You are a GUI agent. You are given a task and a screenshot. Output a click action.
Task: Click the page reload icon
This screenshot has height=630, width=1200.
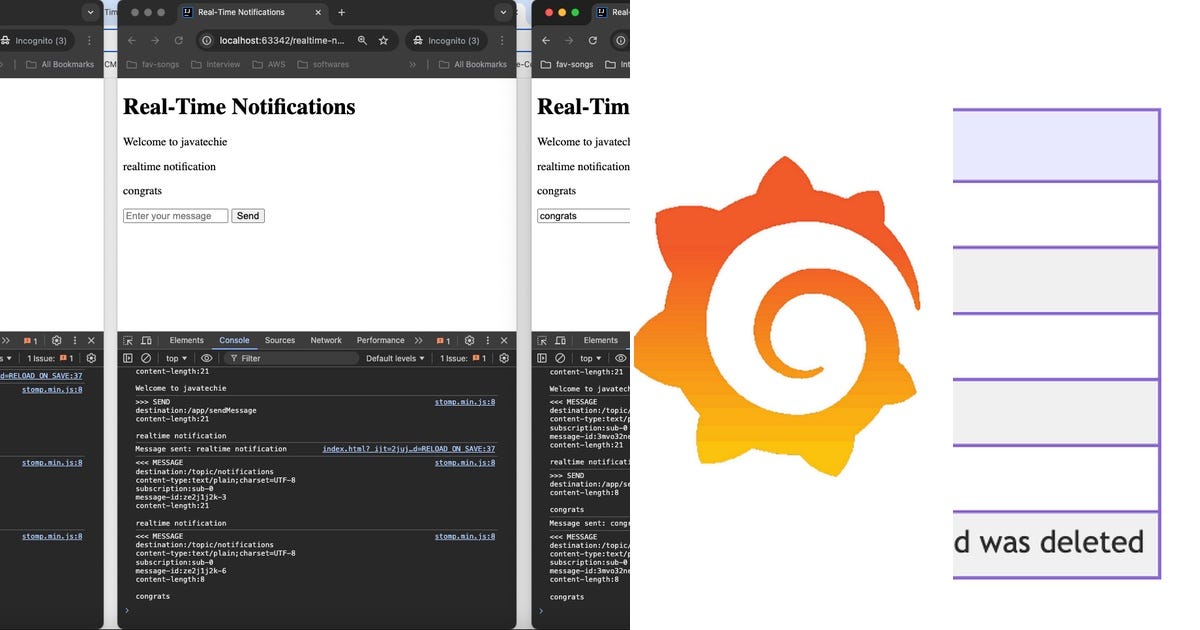point(178,41)
